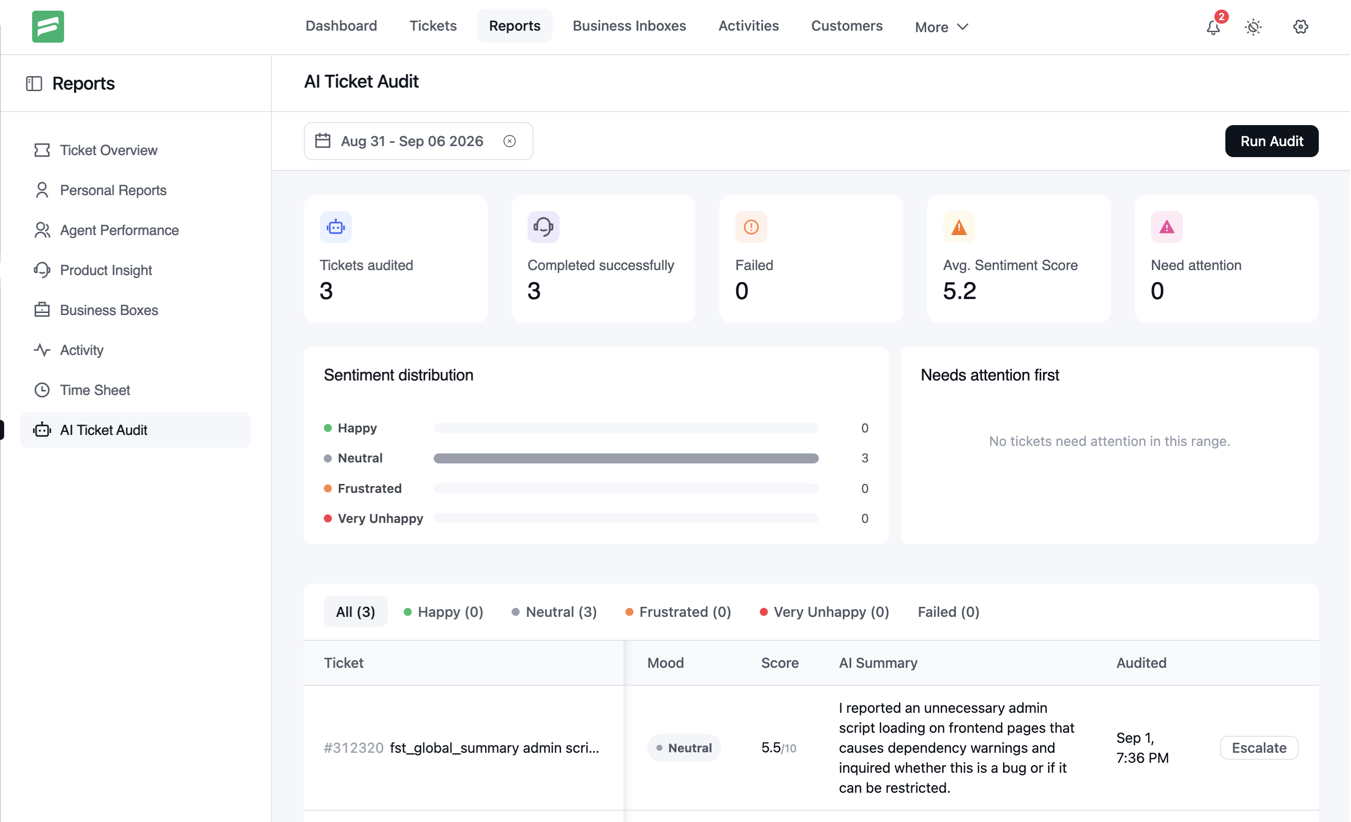Collapse the Reports sidebar panel icon

(34, 83)
